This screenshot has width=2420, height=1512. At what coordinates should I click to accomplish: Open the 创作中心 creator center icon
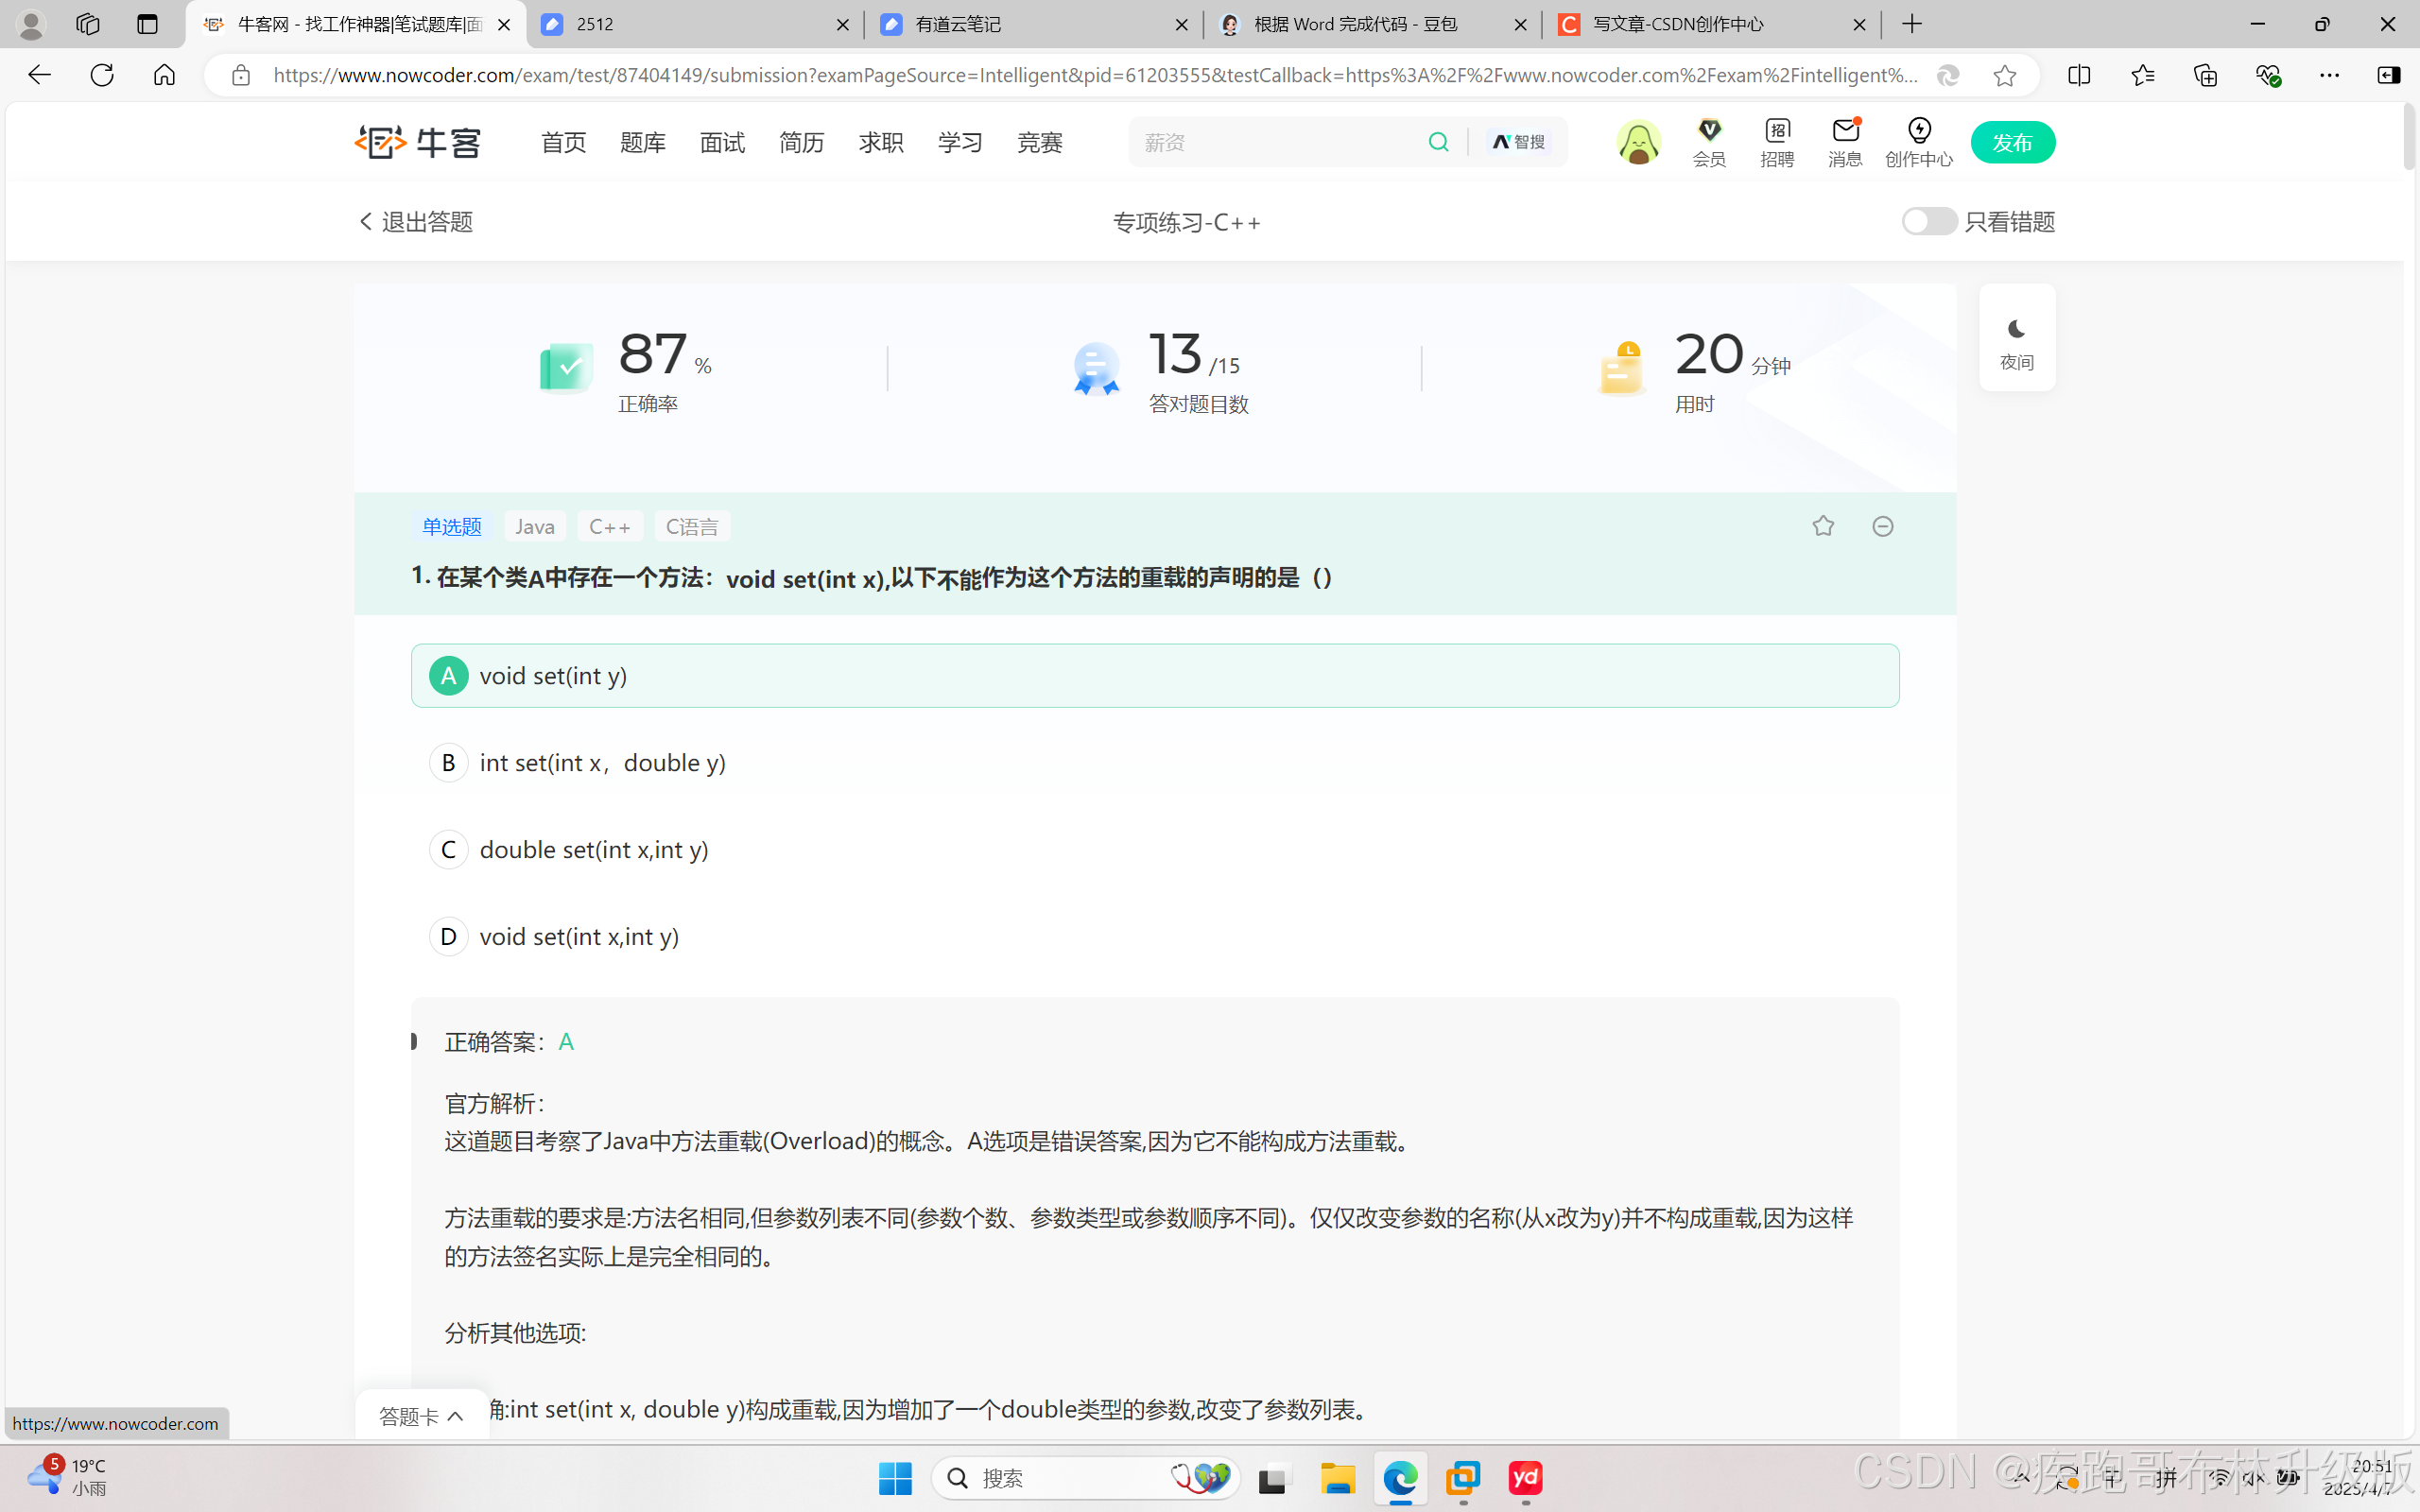click(1918, 142)
